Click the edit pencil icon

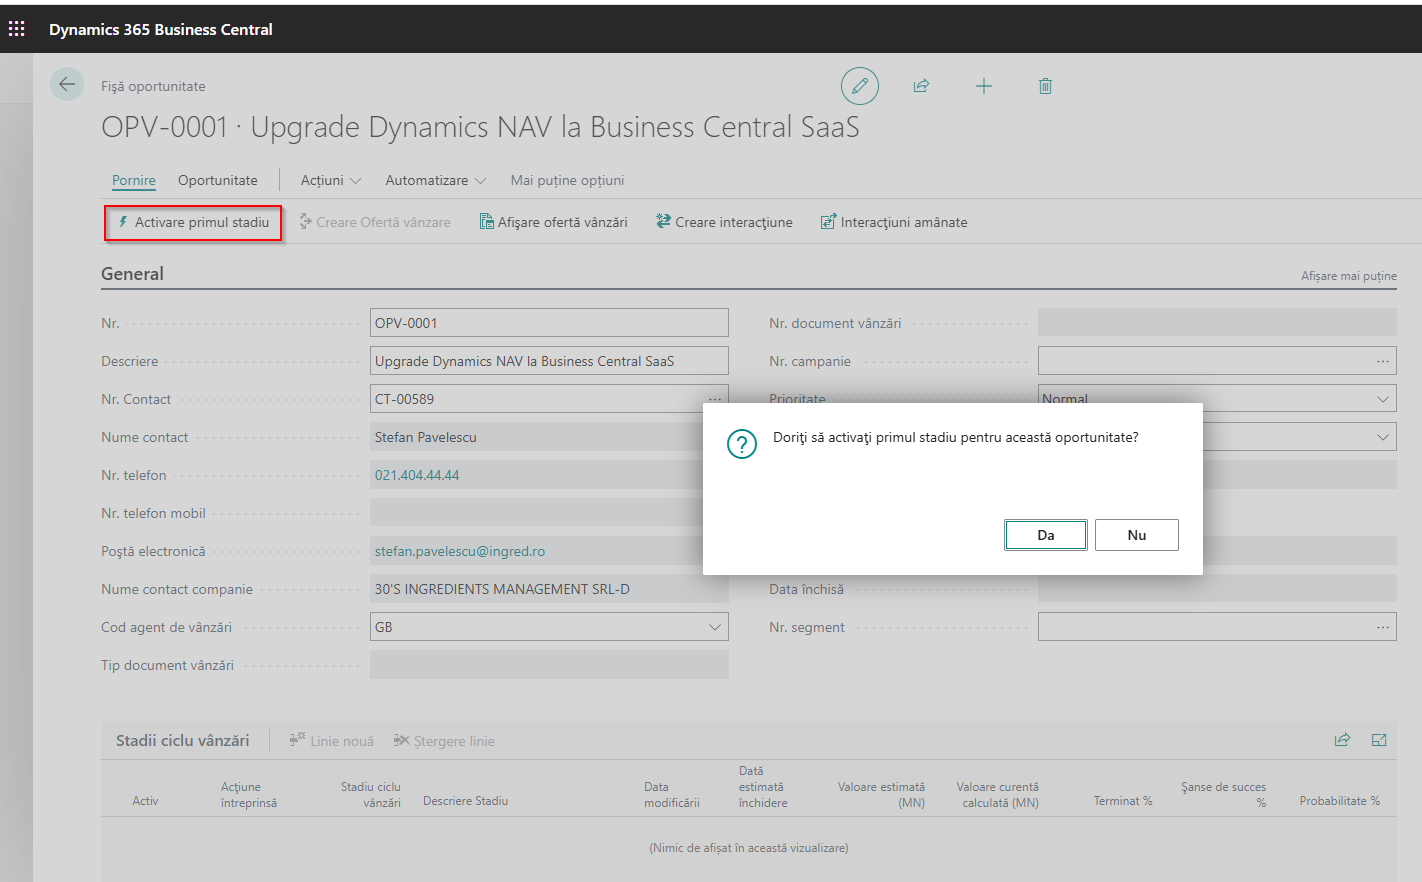860,86
